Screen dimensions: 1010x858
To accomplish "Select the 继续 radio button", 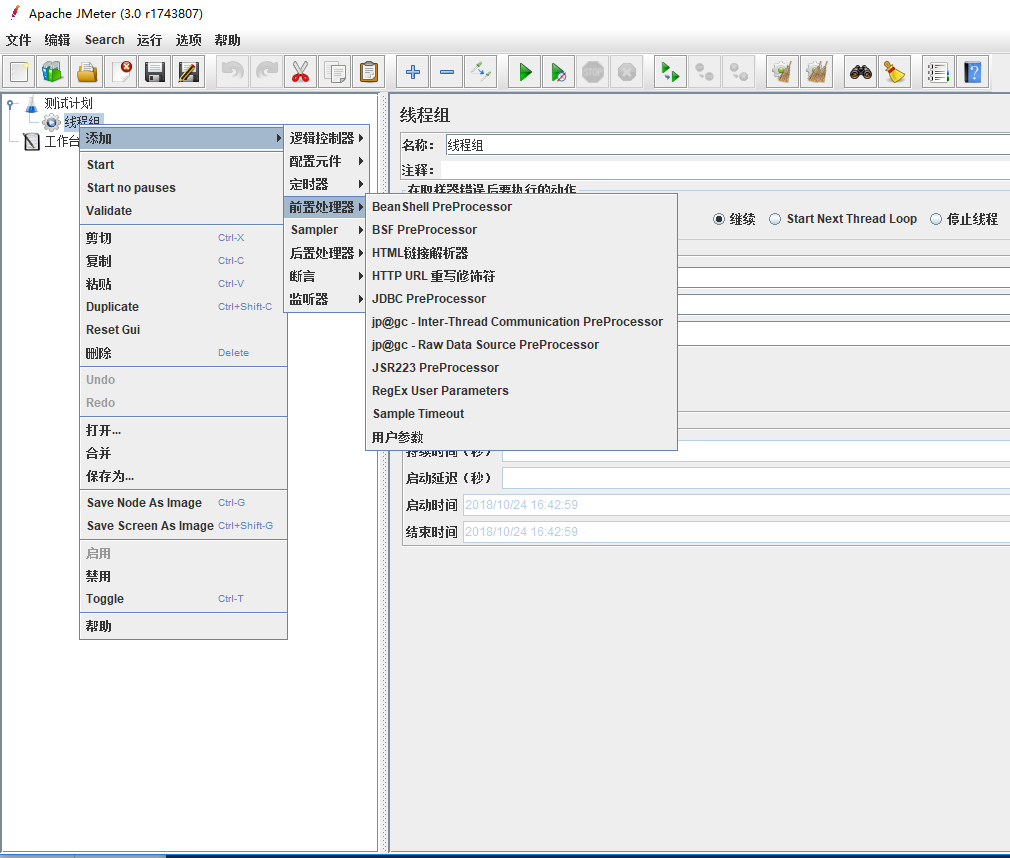I will tap(719, 219).
